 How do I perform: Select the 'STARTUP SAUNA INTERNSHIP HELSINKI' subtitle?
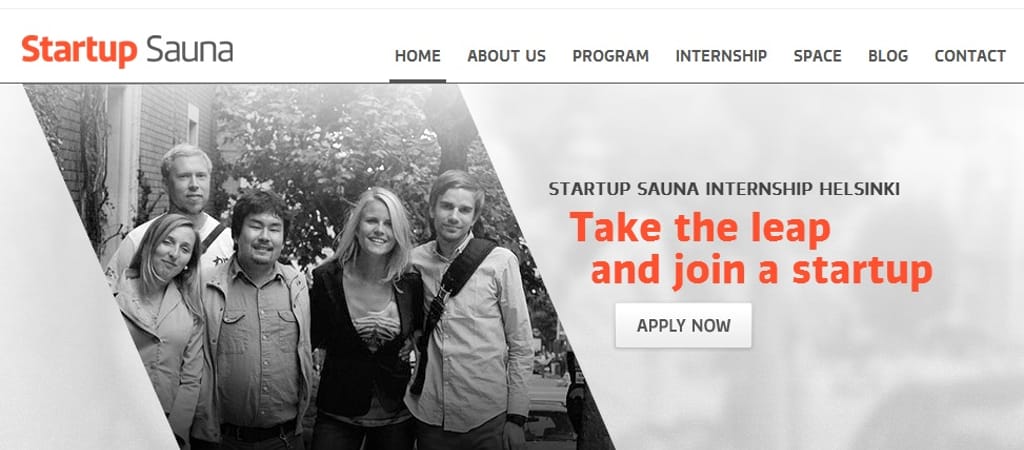pos(724,189)
